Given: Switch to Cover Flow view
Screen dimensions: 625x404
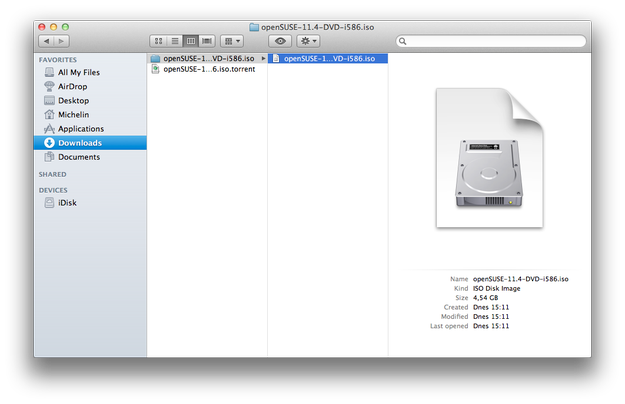Looking at the screenshot, I should pyautogui.click(x=207, y=41).
